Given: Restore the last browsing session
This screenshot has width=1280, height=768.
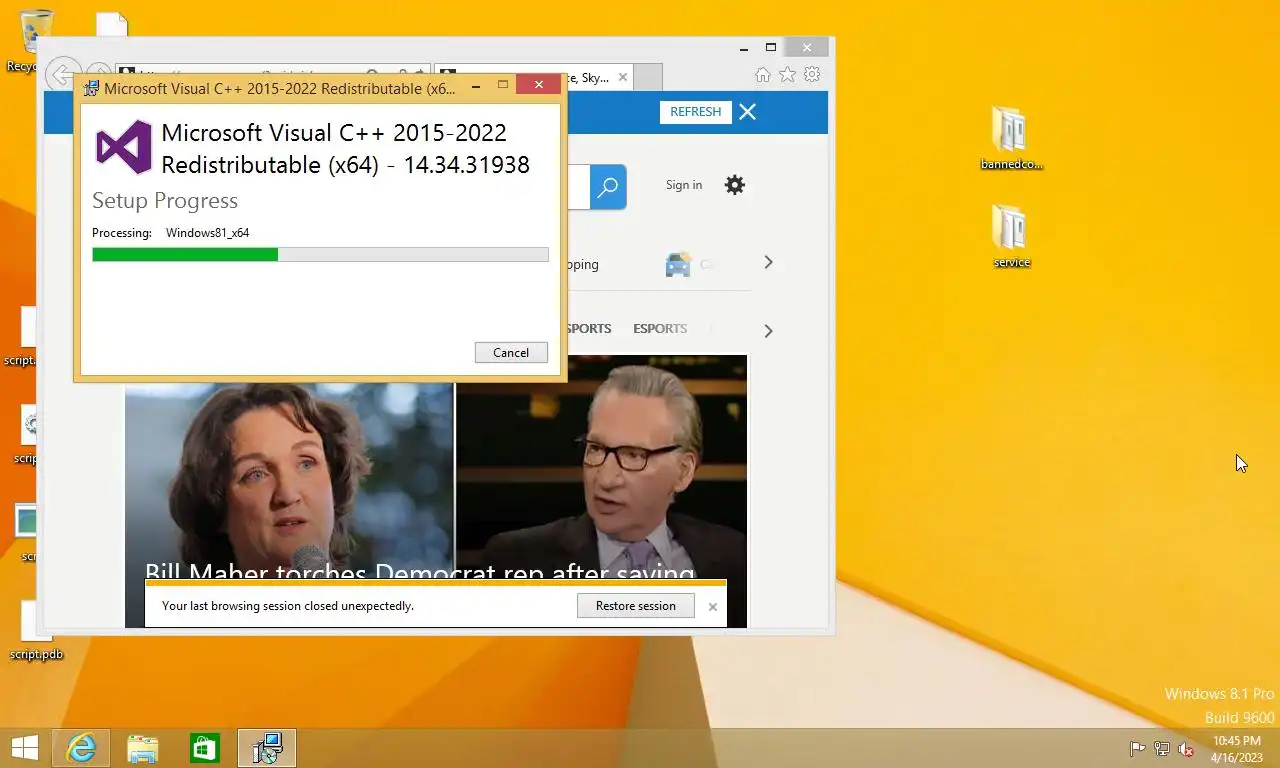Looking at the screenshot, I should [636, 606].
